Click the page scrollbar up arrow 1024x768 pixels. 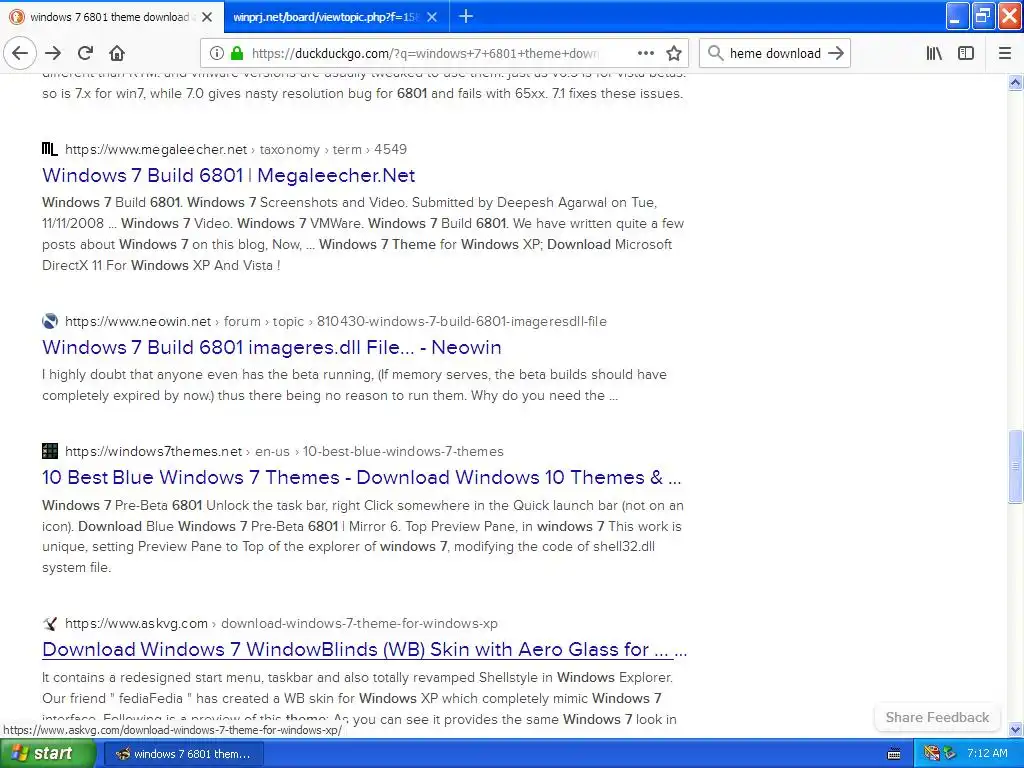[1015, 82]
